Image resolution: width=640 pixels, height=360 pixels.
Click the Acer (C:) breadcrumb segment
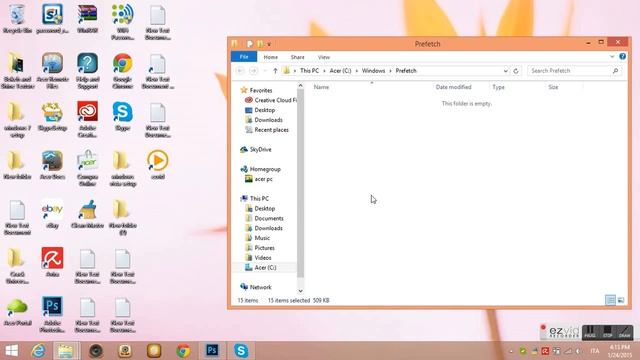[x=340, y=71]
